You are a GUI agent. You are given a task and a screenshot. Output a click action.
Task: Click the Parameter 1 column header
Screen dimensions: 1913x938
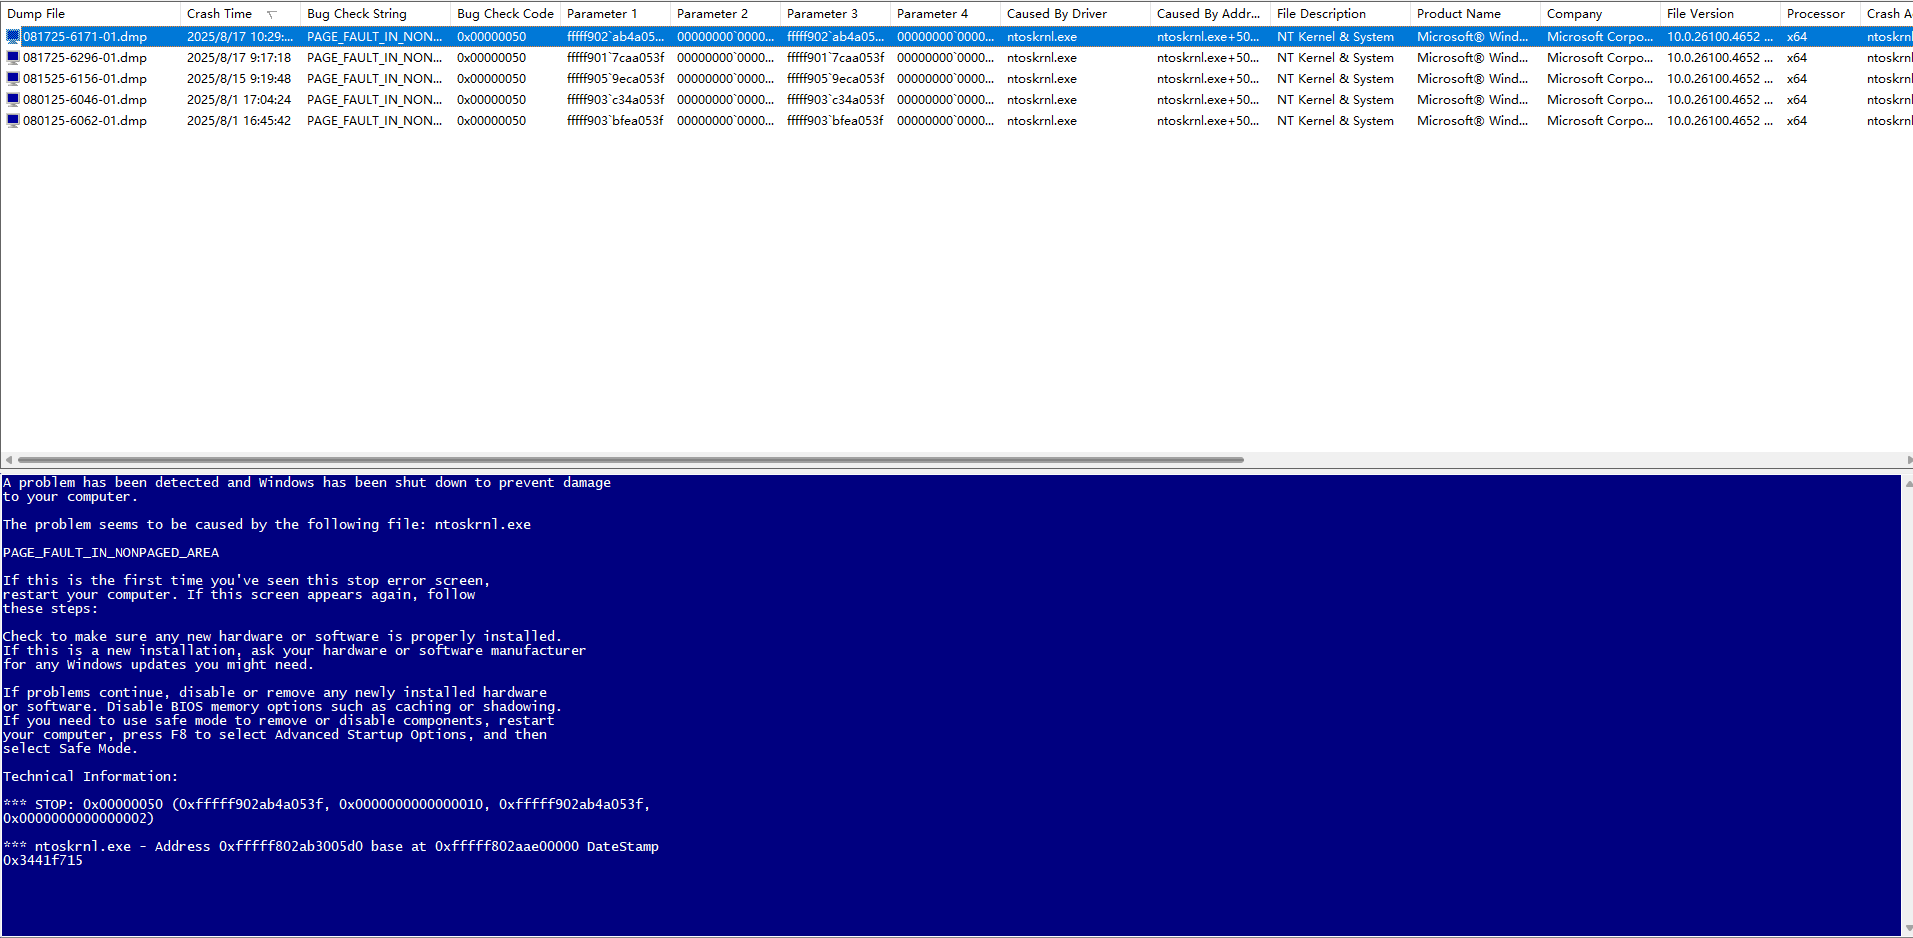(x=602, y=13)
